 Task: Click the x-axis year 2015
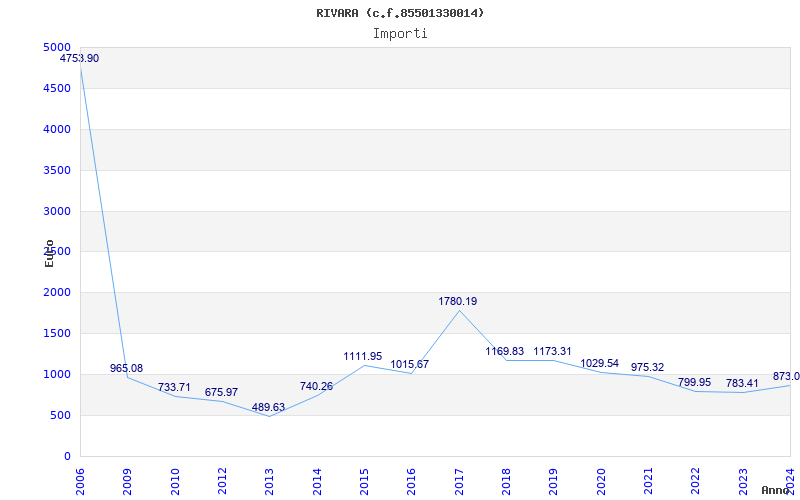point(364,481)
